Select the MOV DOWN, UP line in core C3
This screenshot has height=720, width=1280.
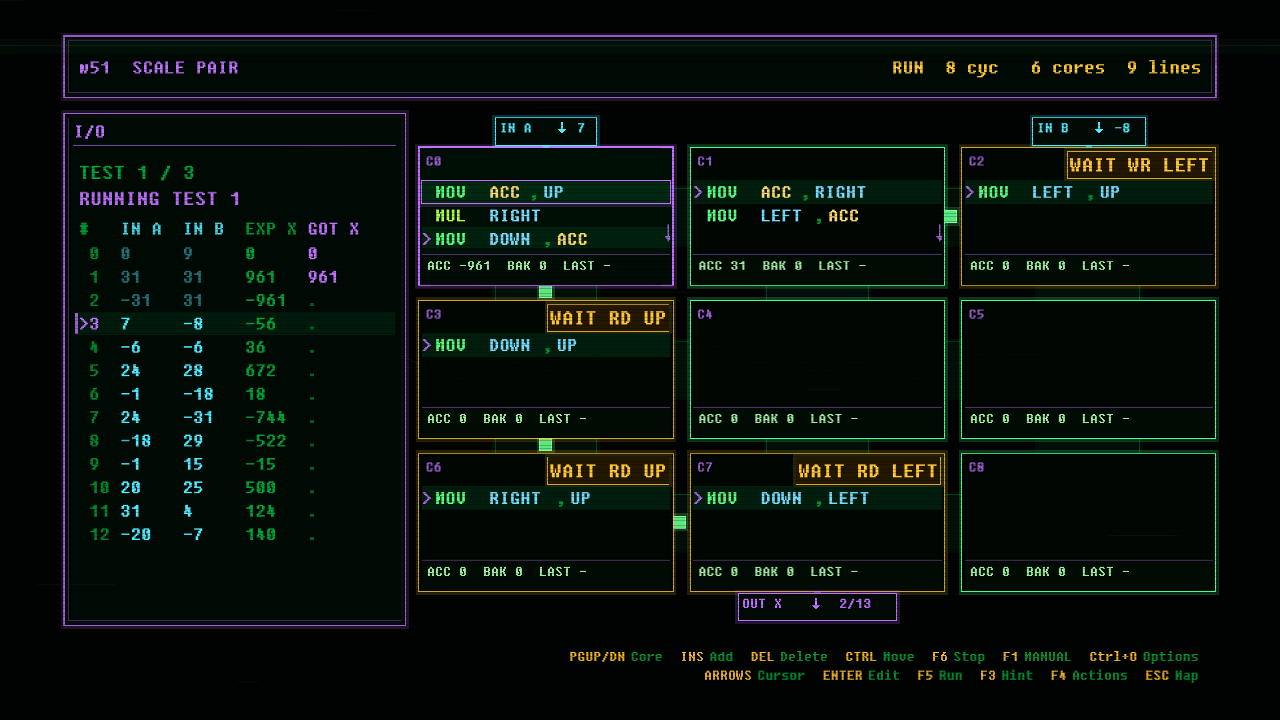pyautogui.click(x=545, y=345)
